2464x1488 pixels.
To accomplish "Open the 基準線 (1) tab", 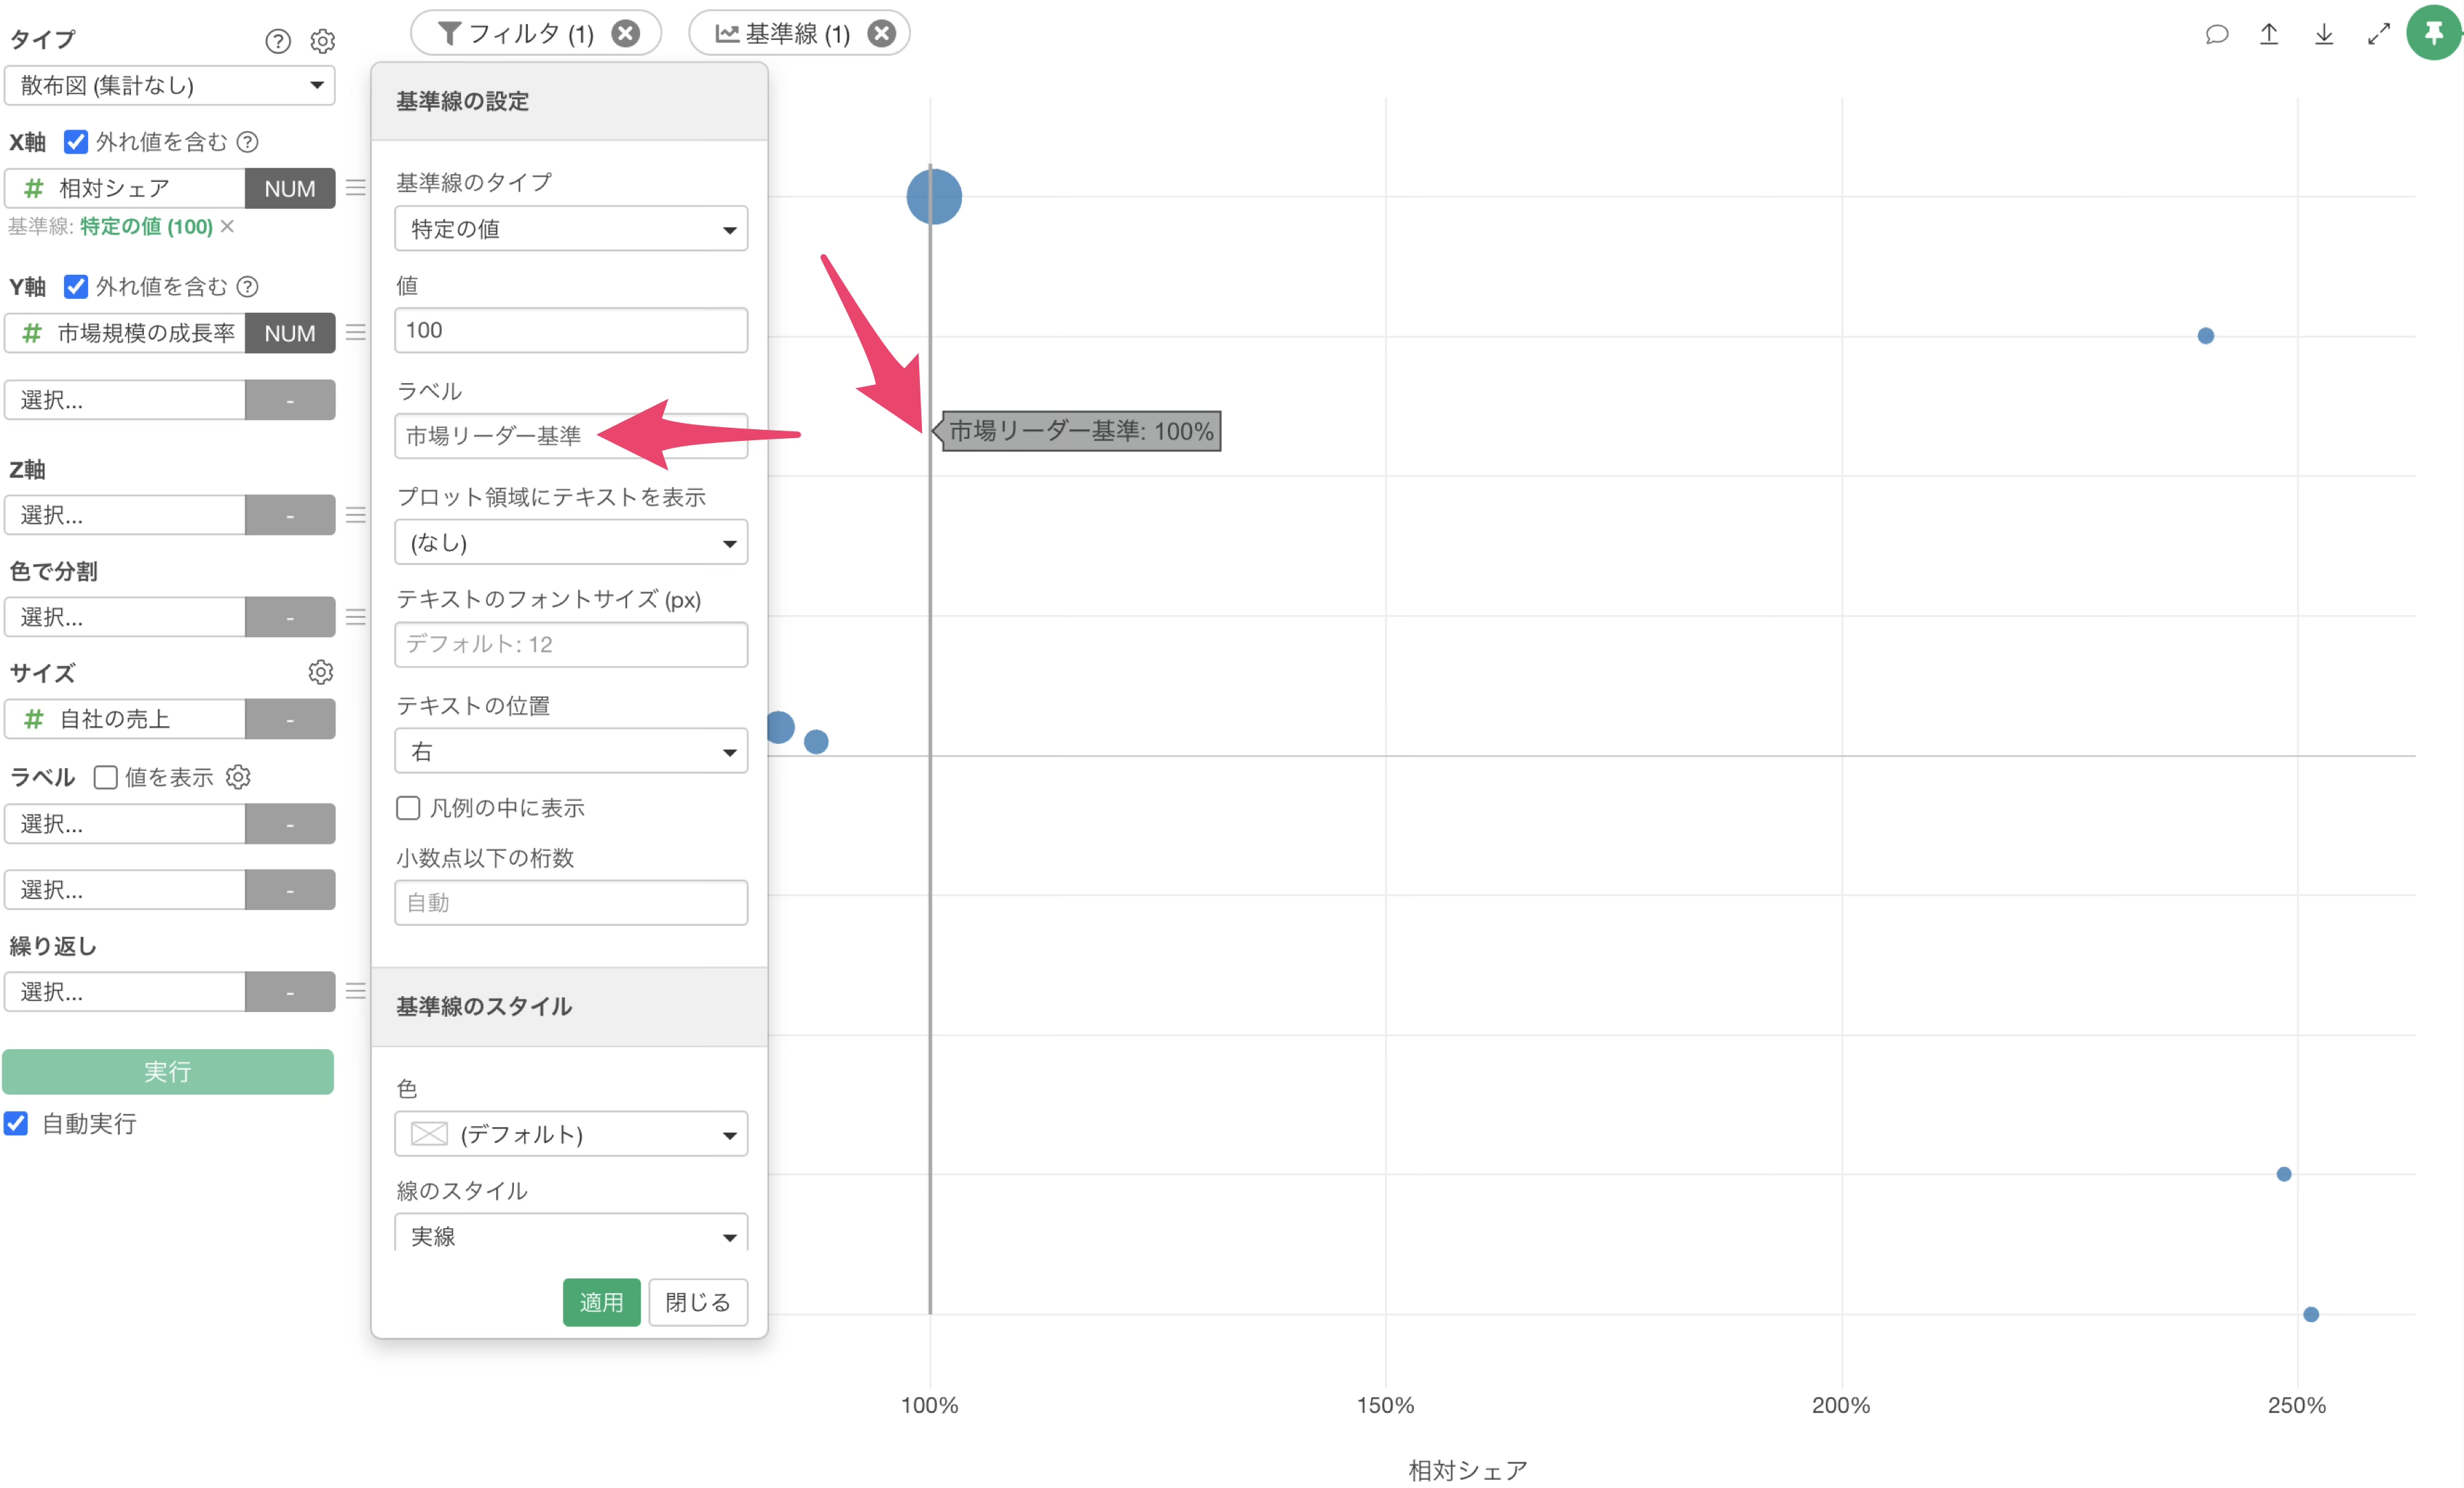I will (x=783, y=34).
